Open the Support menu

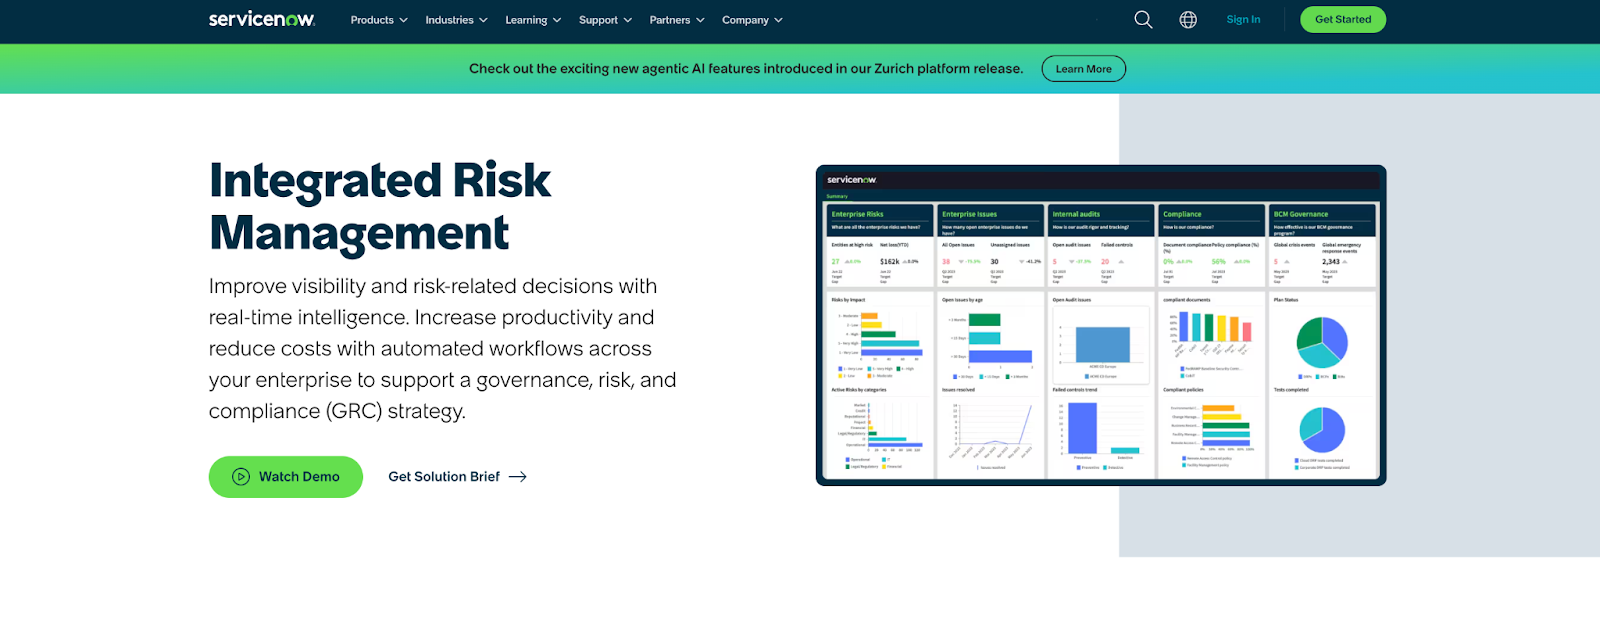pyautogui.click(x=605, y=20)
